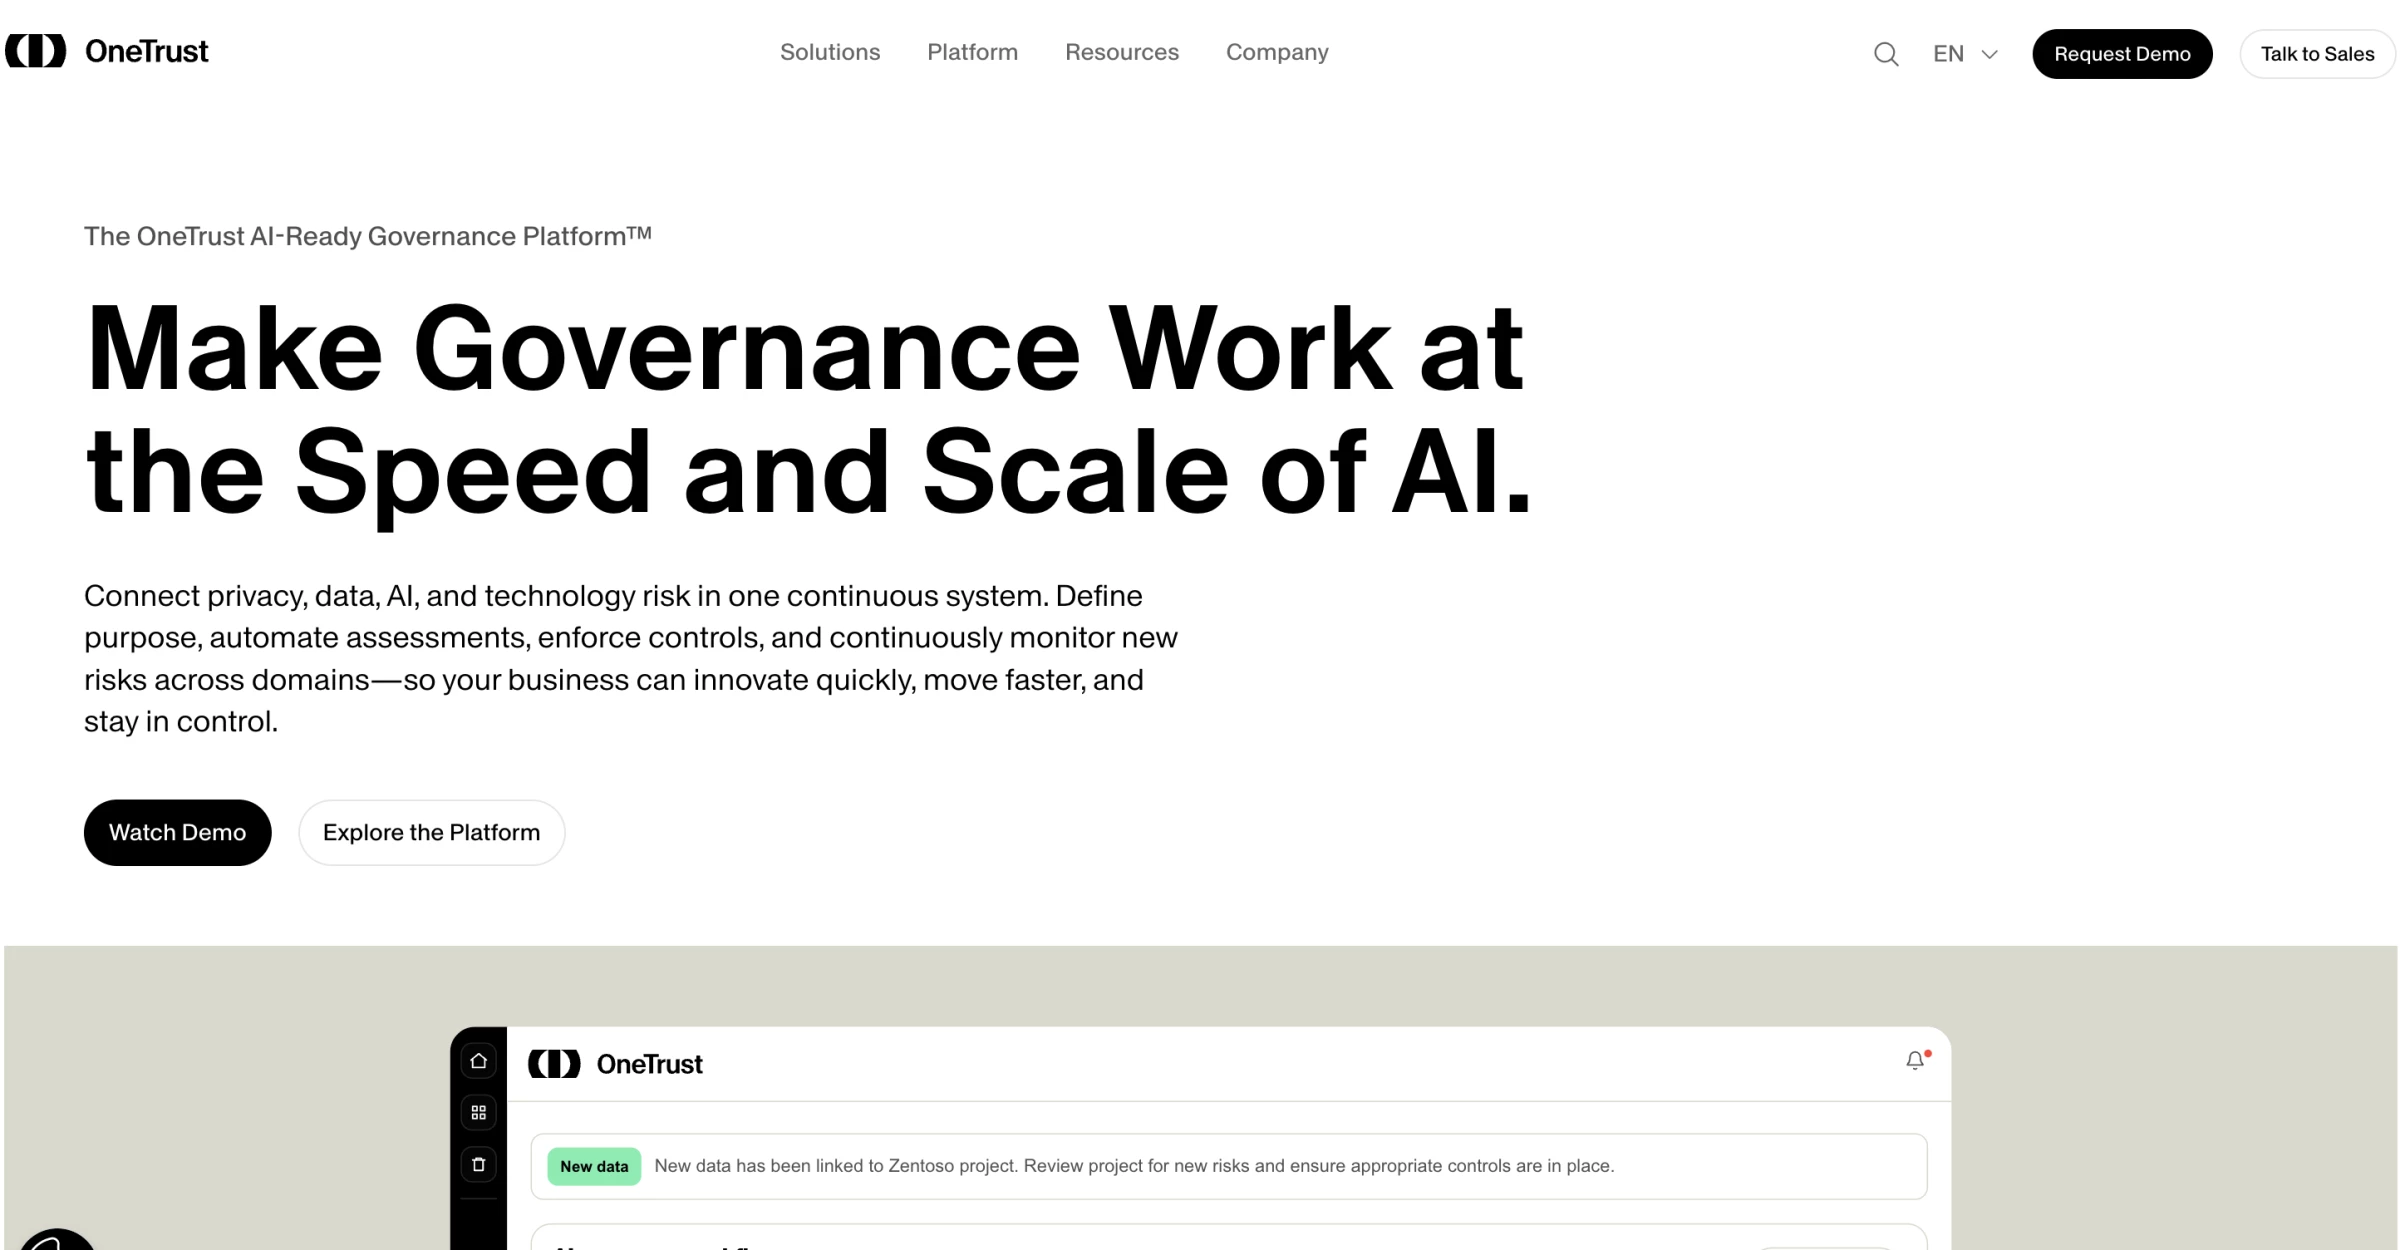
Task: Click the green New data badge
Action: [x=594, y=1166]
